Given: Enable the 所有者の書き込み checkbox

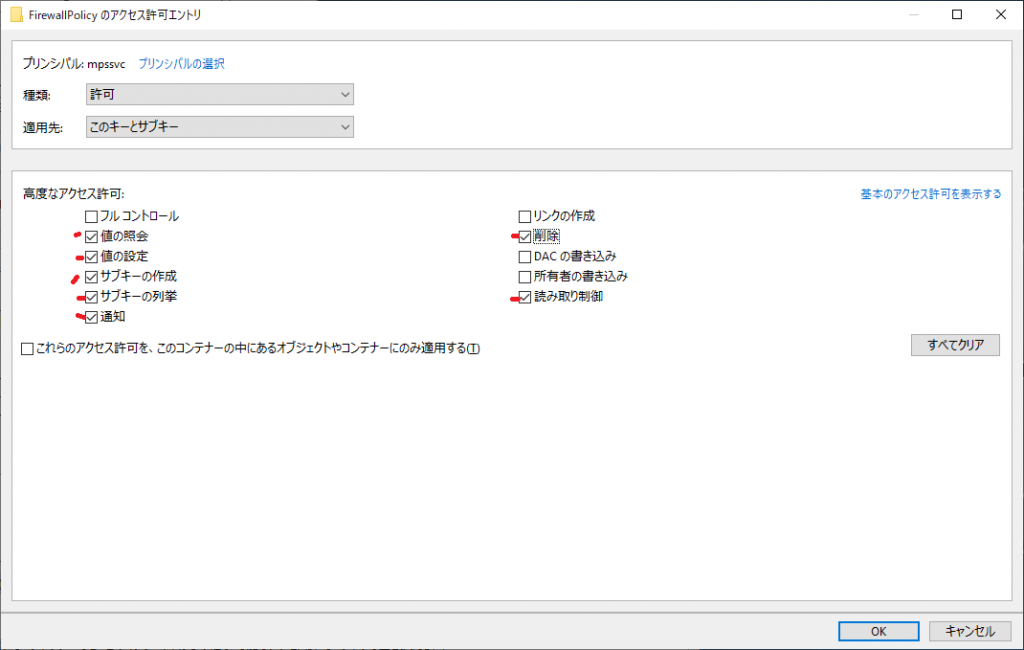Looking at the screenshot, I should (x=524, y=277).
